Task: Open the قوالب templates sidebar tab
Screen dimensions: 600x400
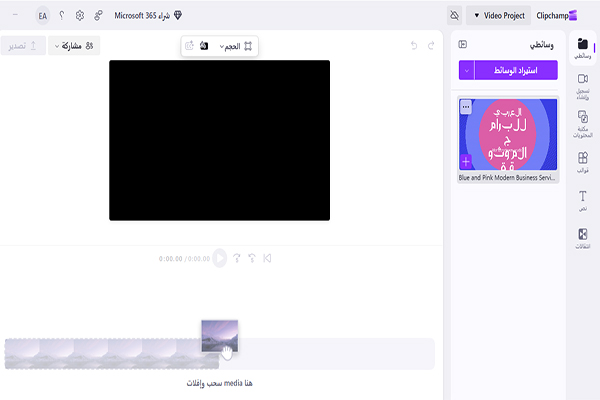Action: [x=582, y=162]
